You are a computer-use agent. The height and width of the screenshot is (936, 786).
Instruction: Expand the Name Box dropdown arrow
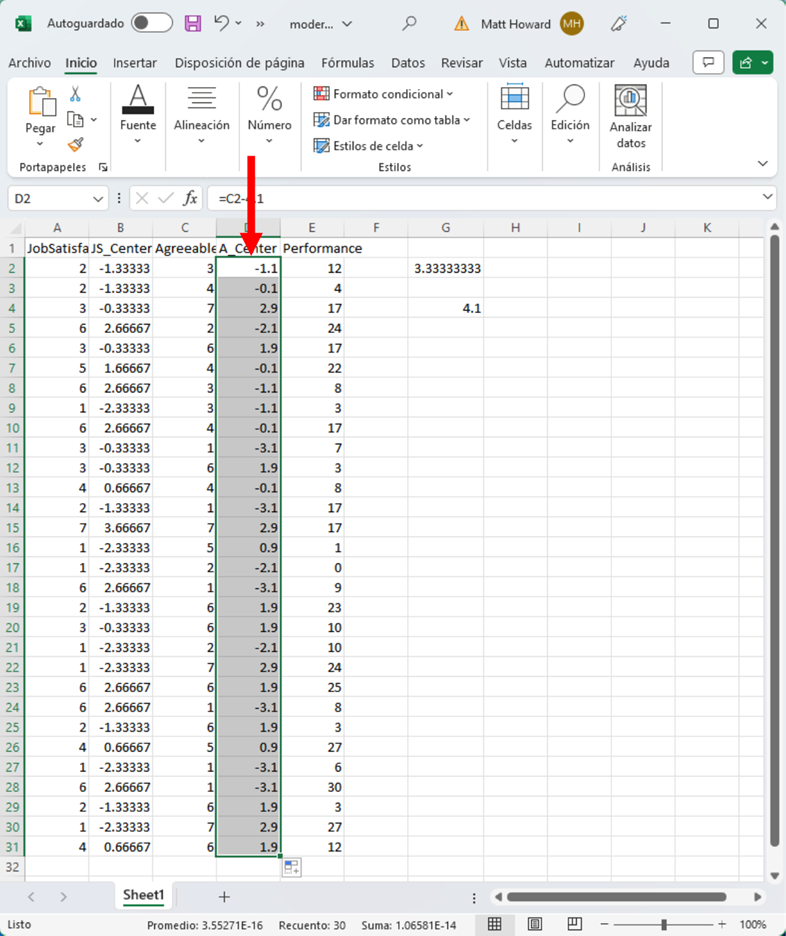click(97, 199)
